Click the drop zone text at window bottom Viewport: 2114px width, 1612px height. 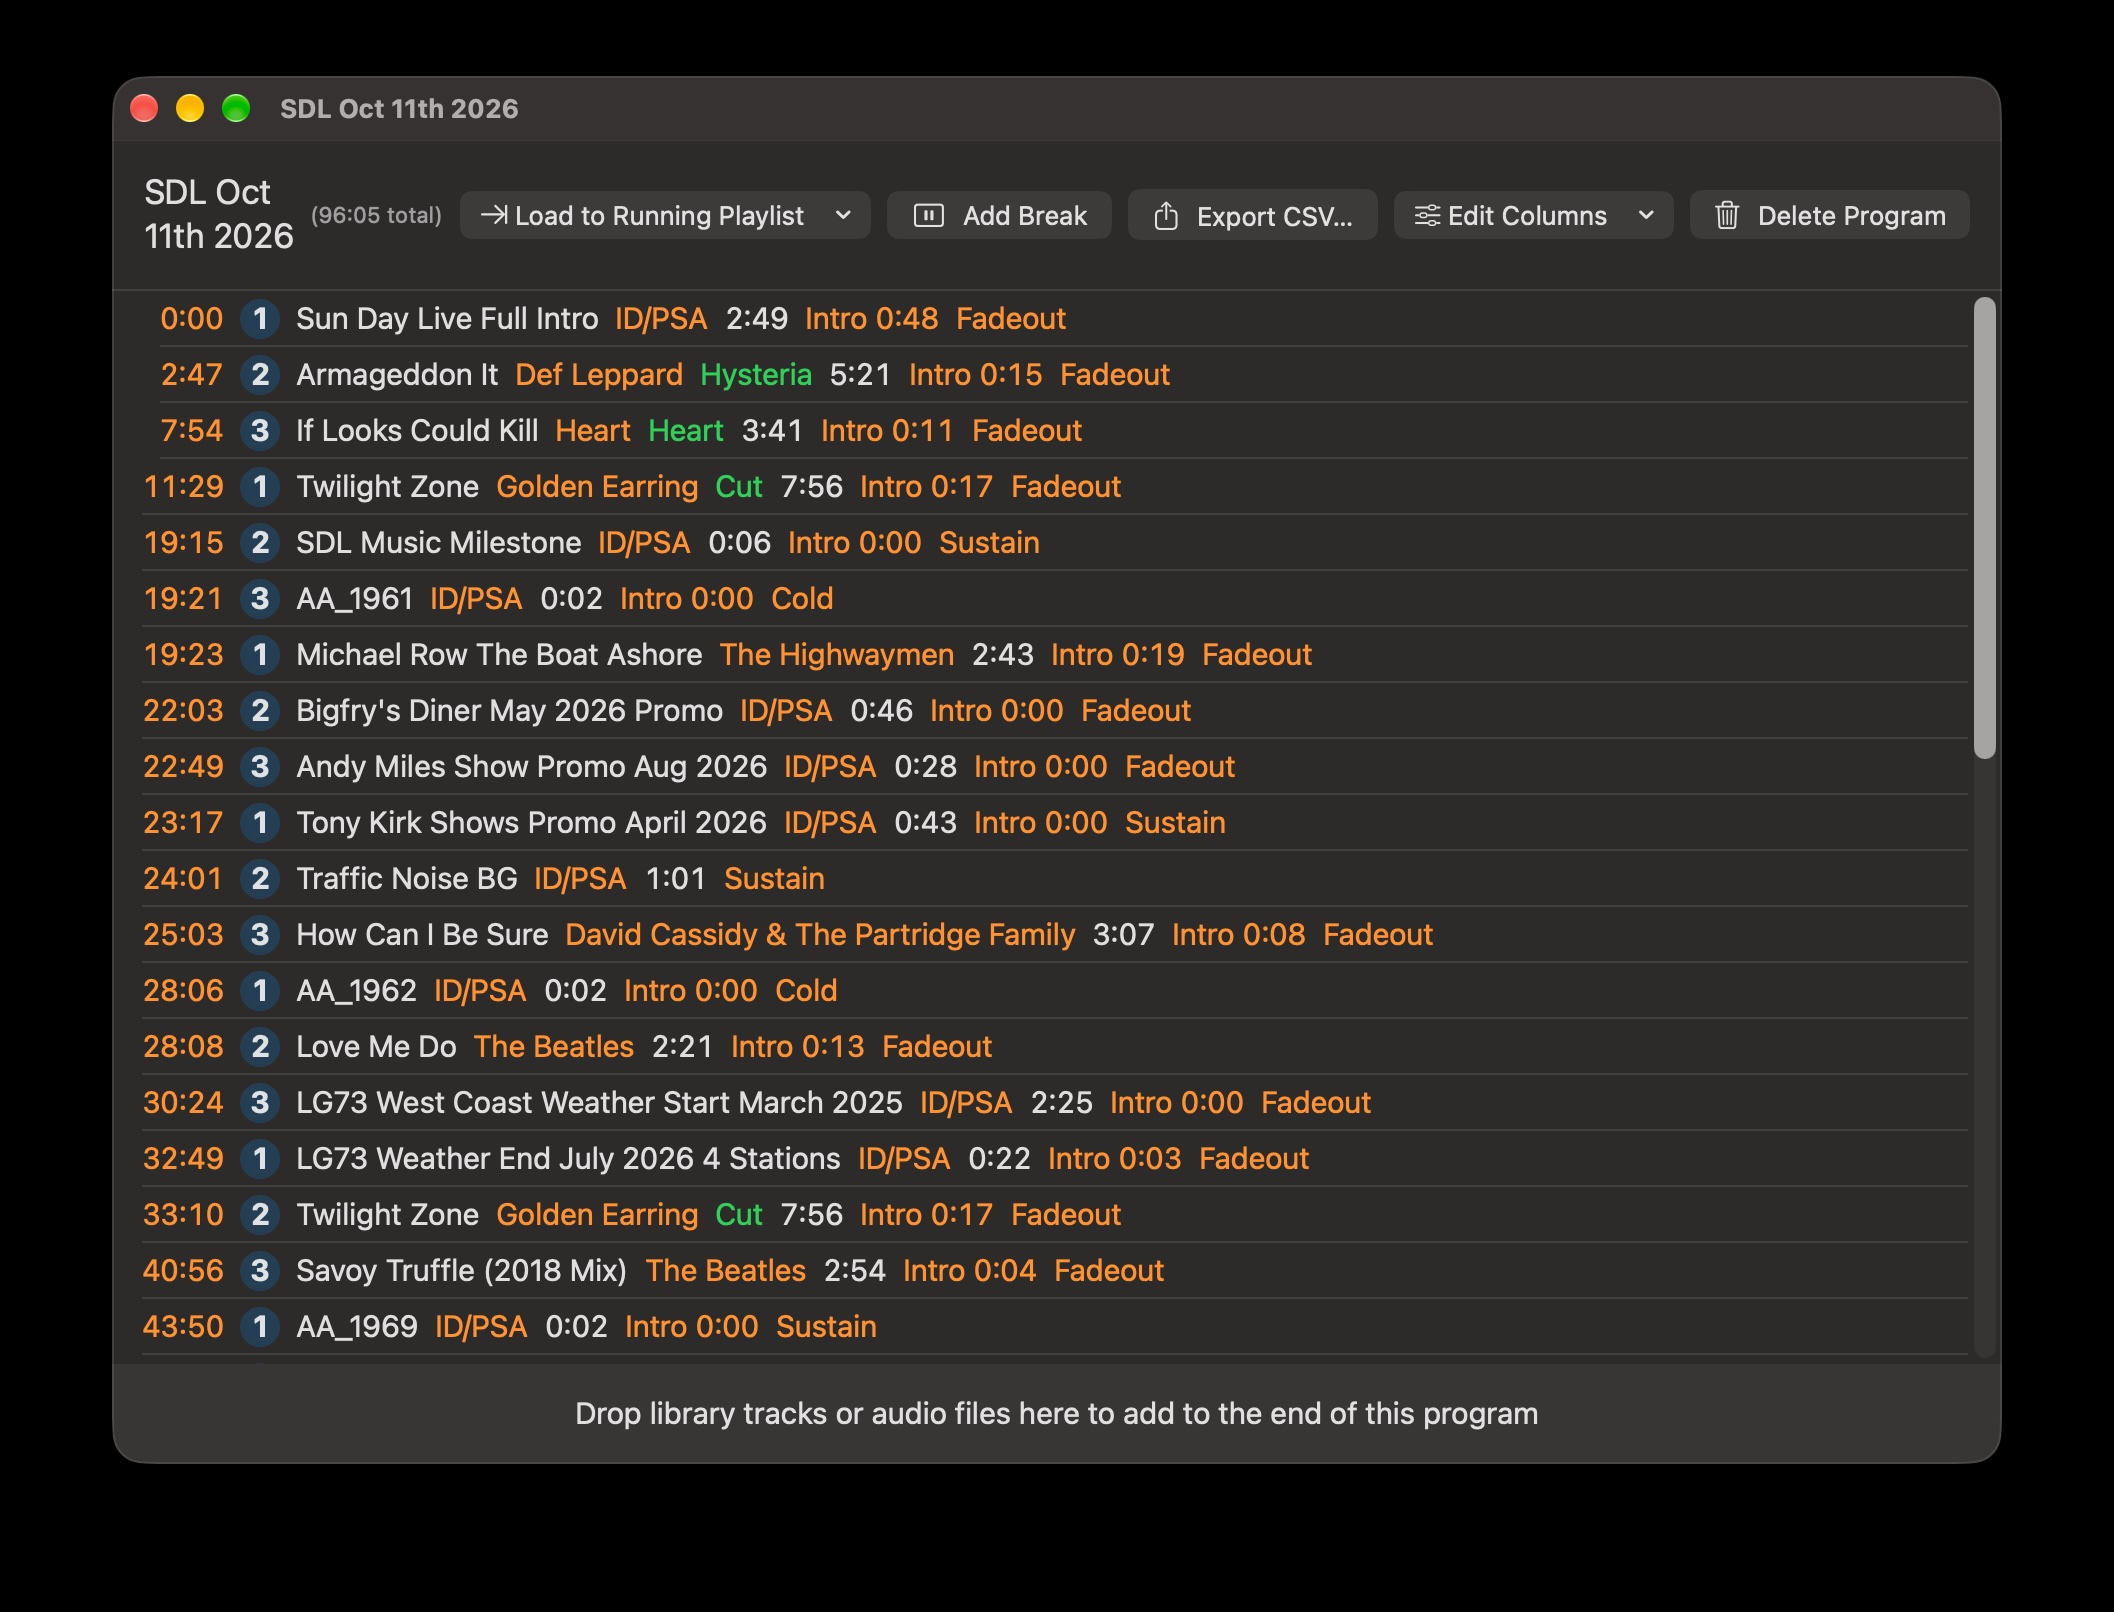click(1056, 1414)
